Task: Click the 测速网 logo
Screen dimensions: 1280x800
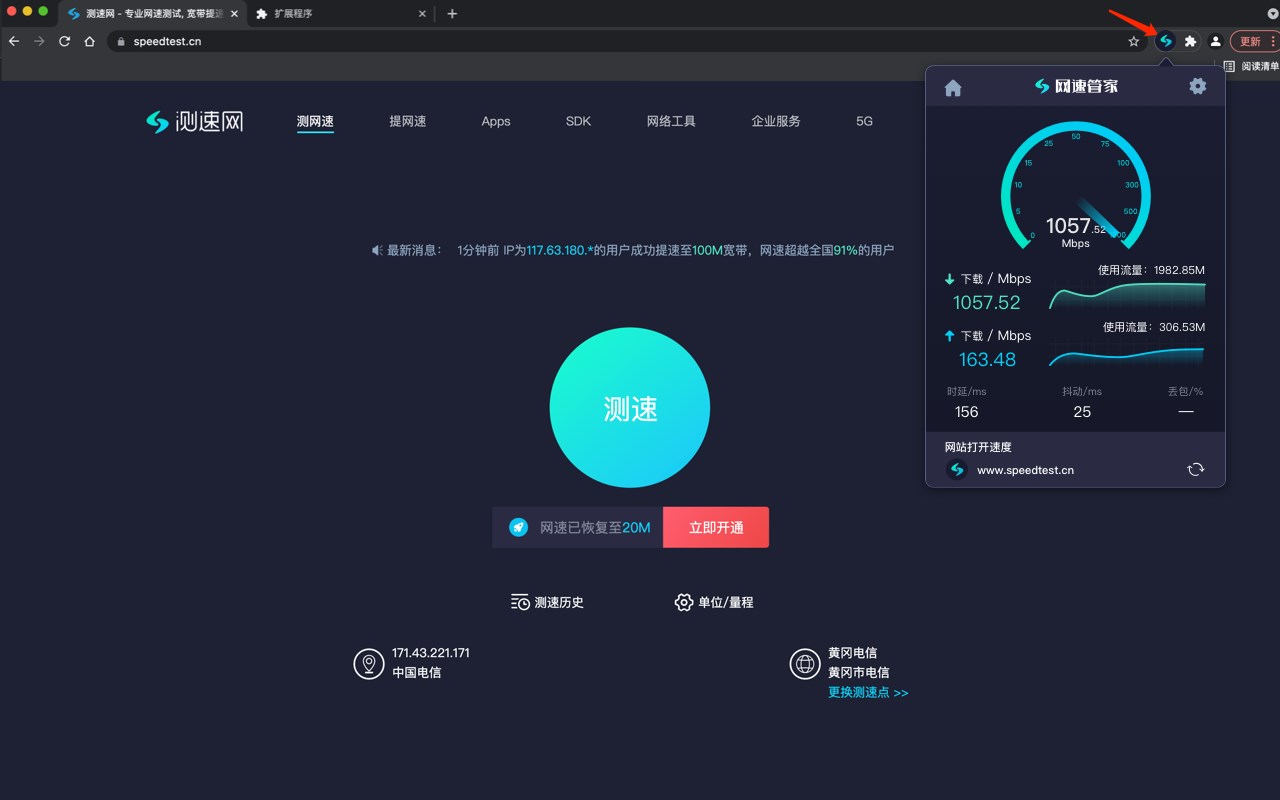Action: pyautogui.click(x=195, y=121)
